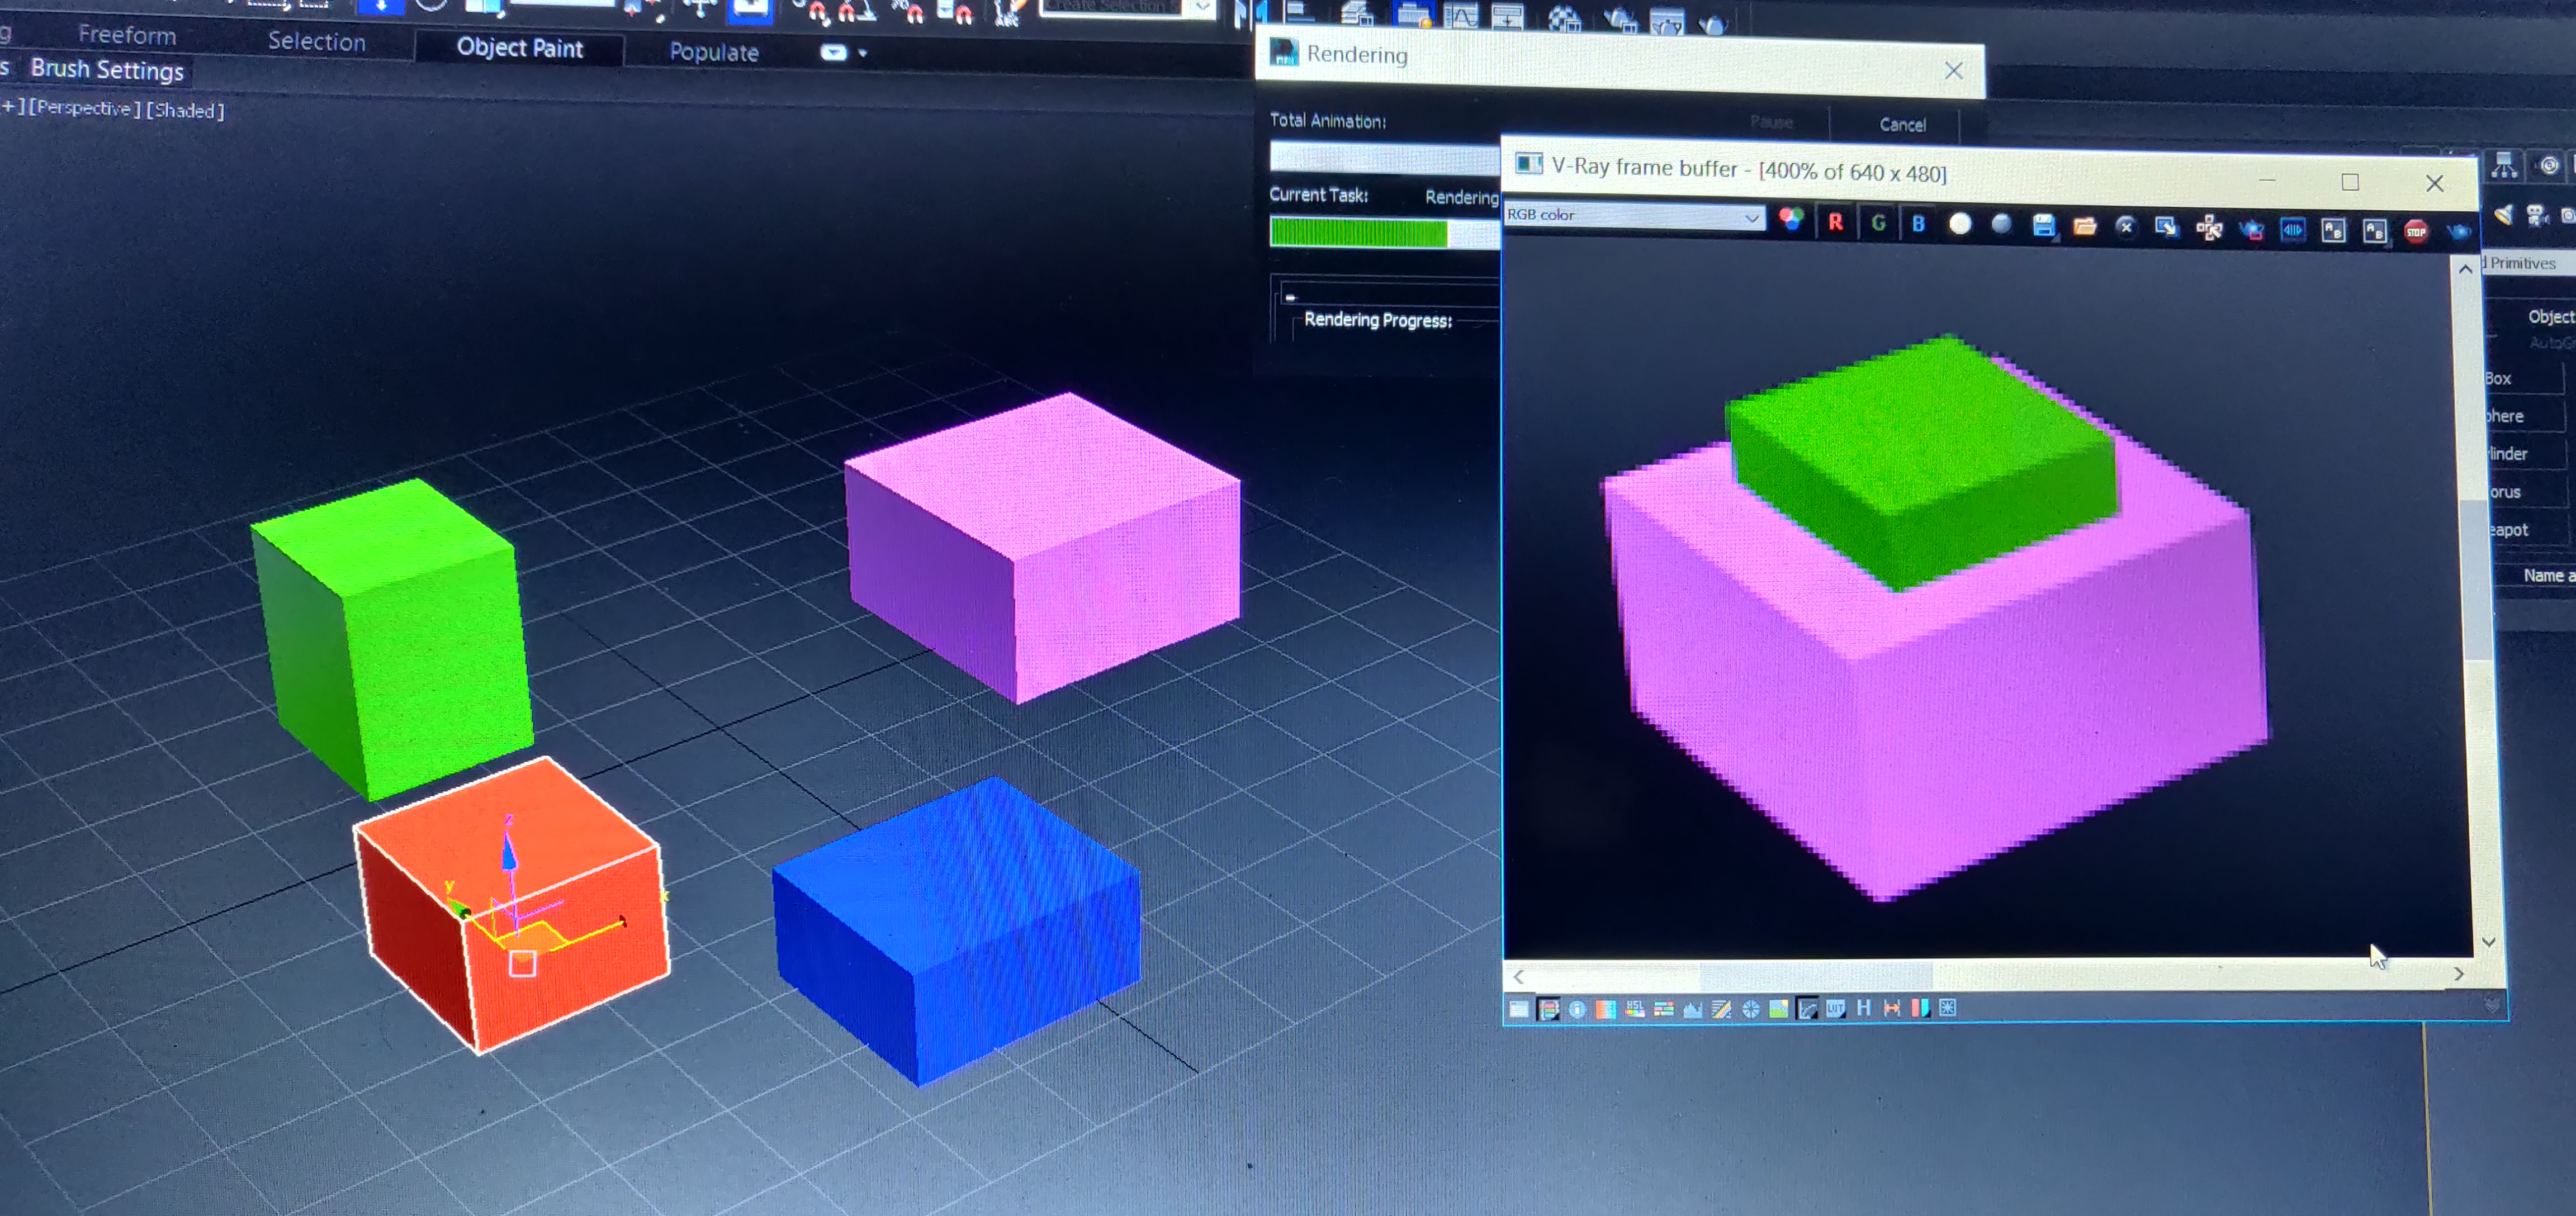Click the frame buffer scroll-down arrow
Screen dimensions: 2576x1216
(2488, 942)
